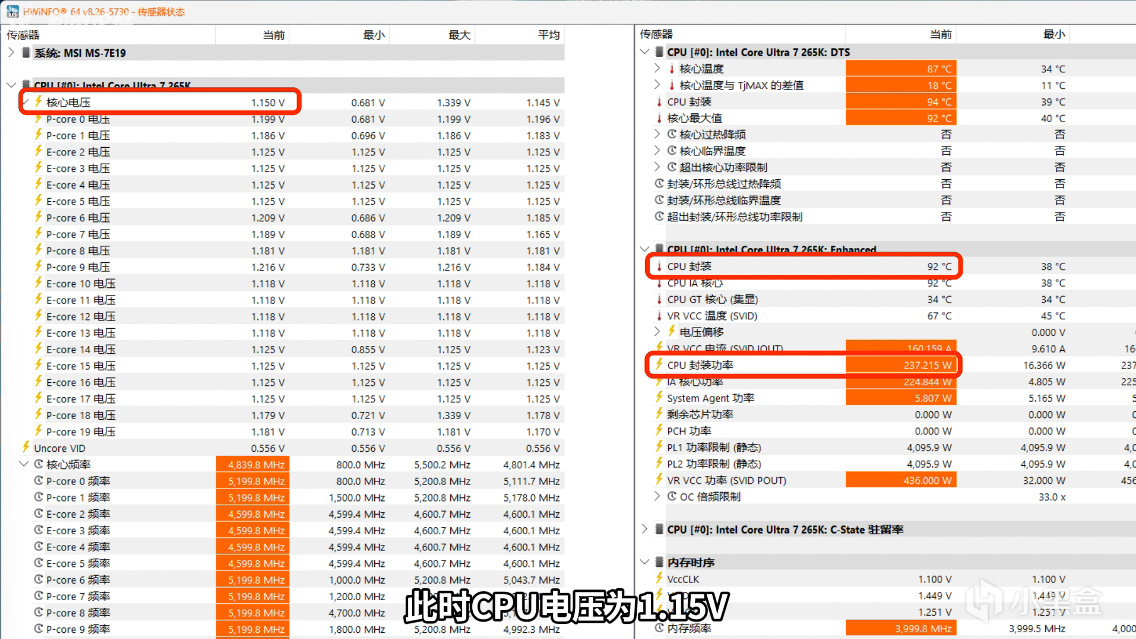Image resolution: width=1136 pixels, height=639 pixels.
Task: Expand the OC 倍频限制 row
Action: [657, 496]
